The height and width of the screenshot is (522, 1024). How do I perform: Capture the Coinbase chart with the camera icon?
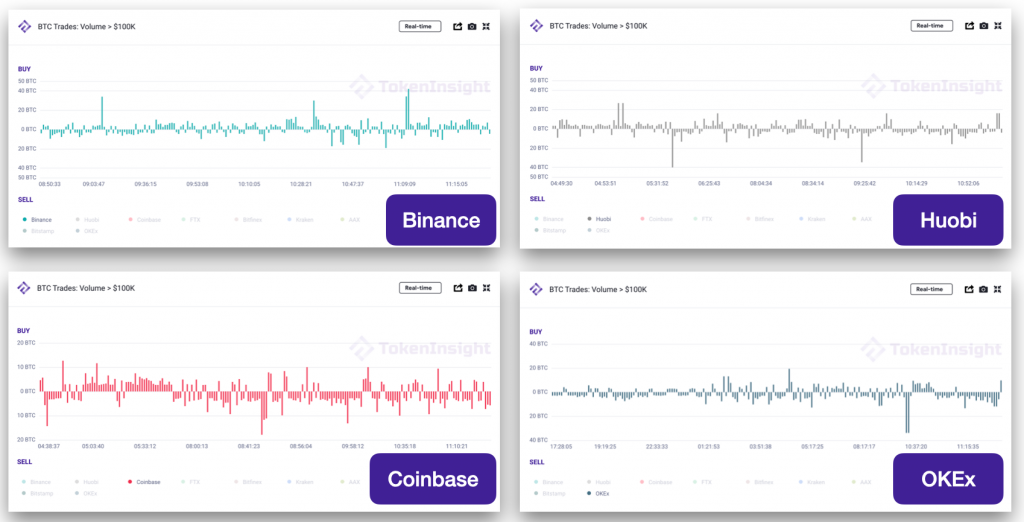tap(472, 288)
